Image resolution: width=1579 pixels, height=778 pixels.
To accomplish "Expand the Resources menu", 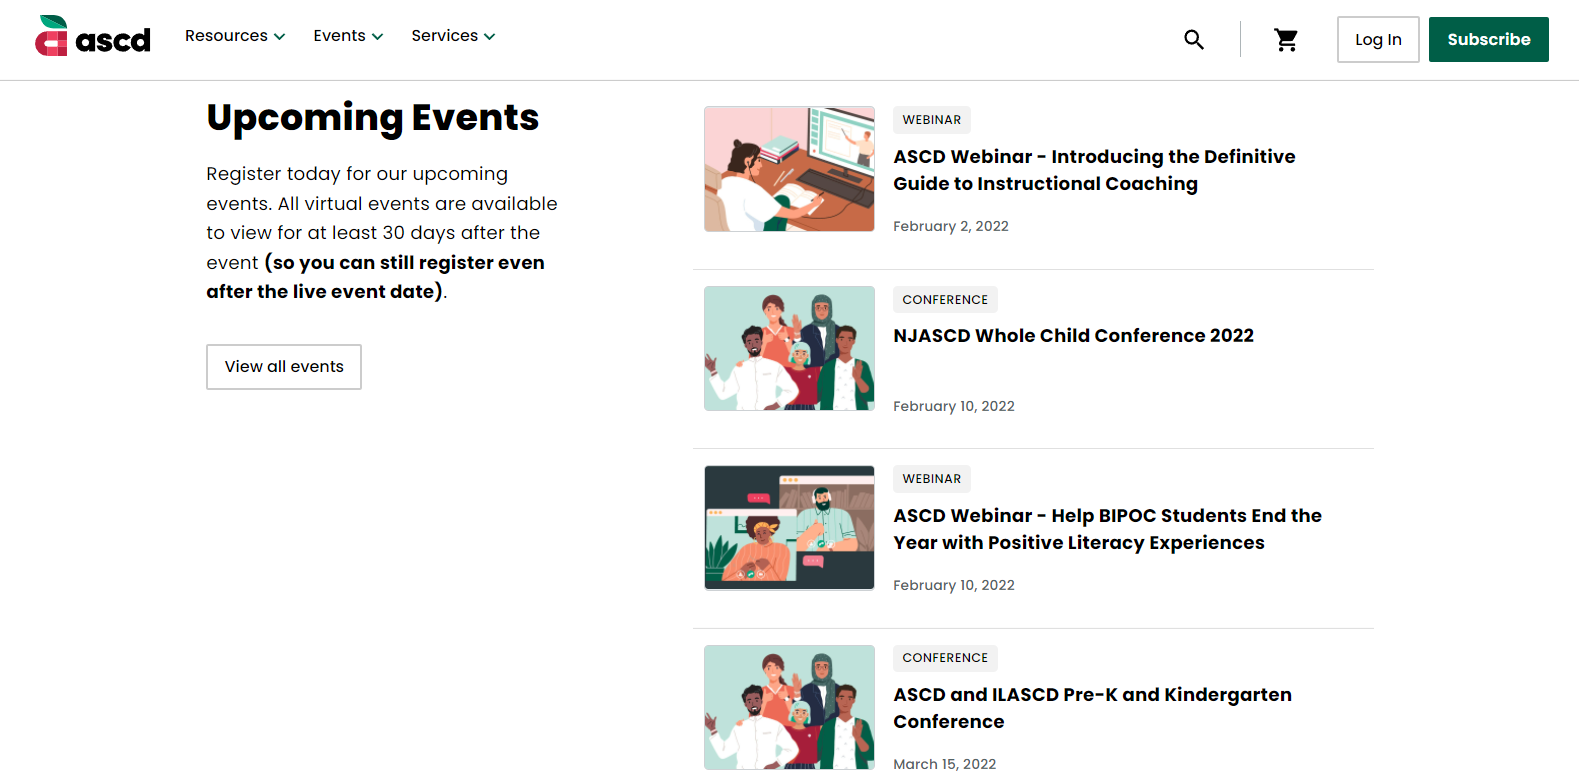I will (x=235, y=36).
